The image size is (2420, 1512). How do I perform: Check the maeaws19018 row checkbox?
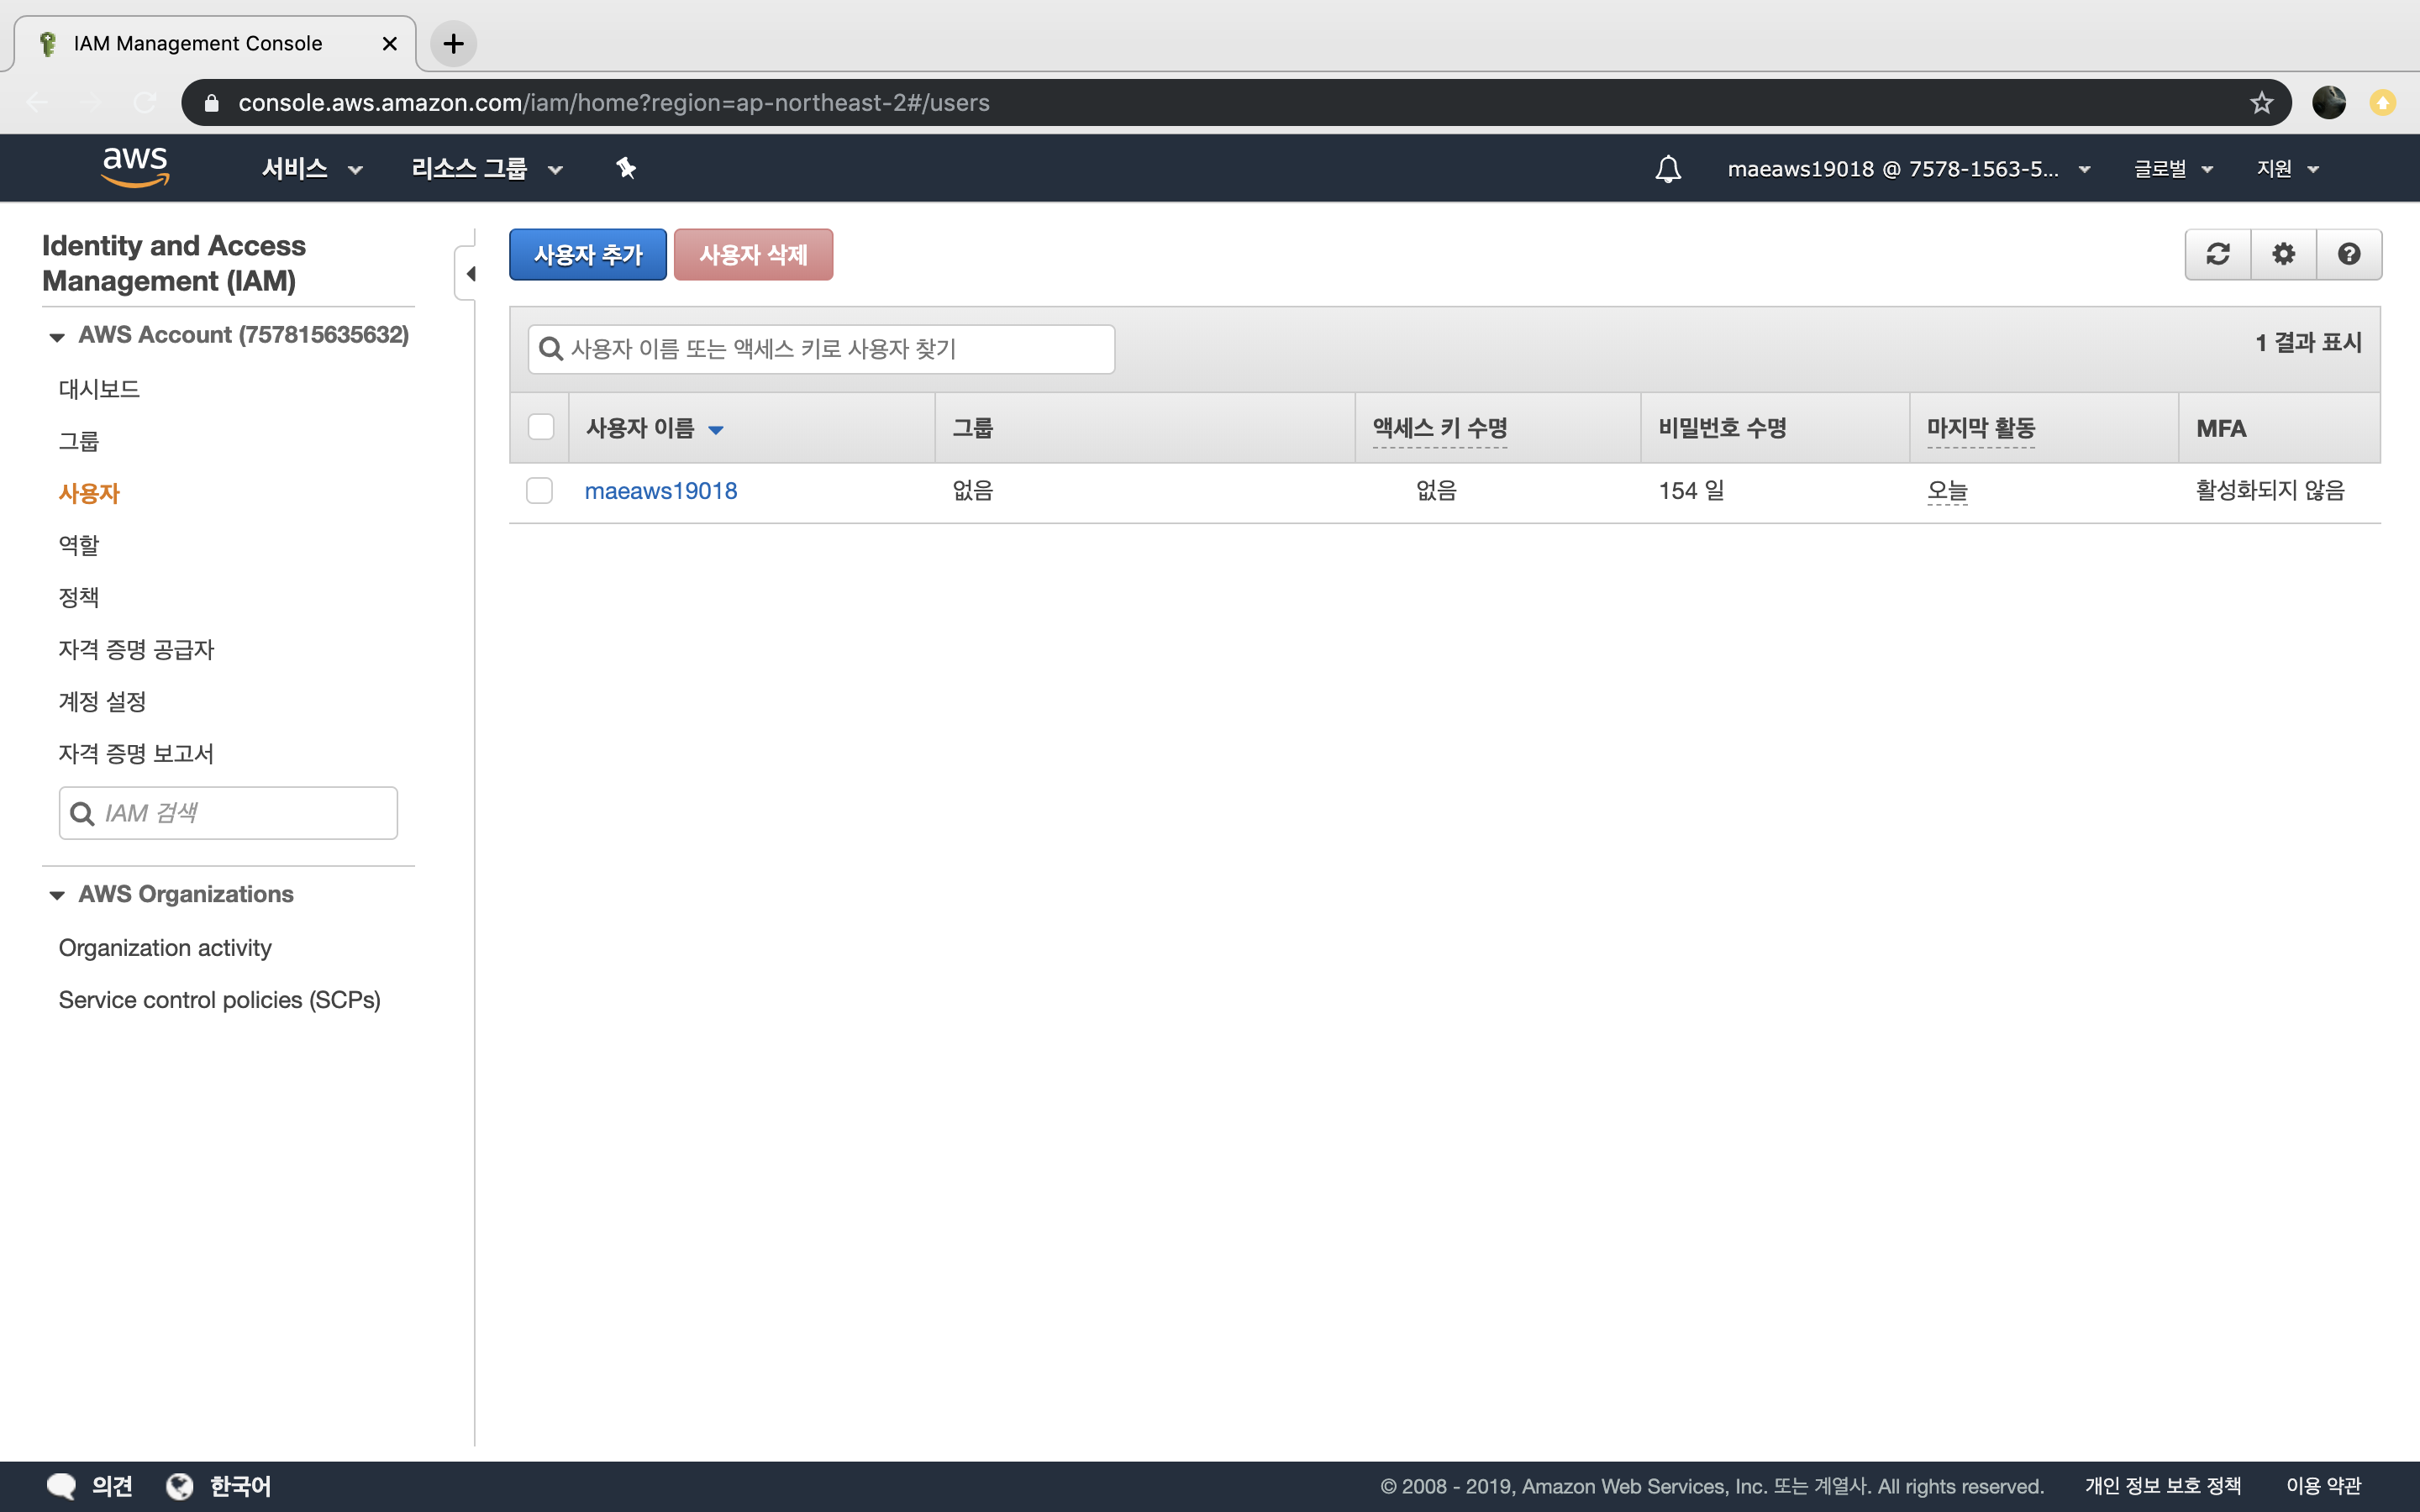tap(540, 491)
